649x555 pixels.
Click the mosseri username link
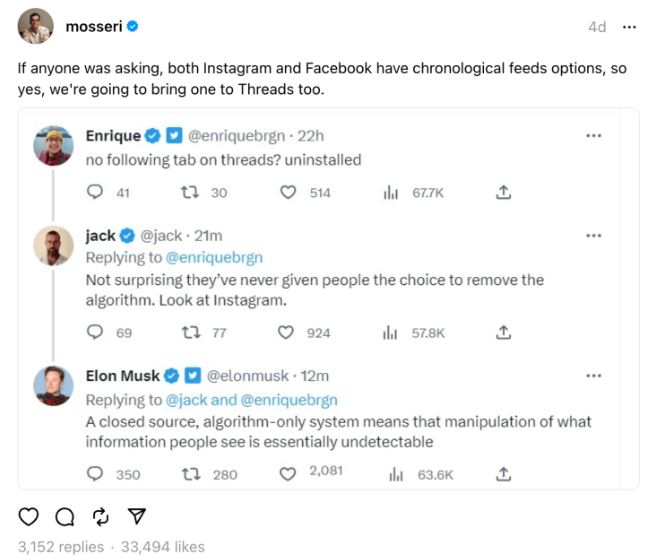pyautogui.click(x=93, y=27)
